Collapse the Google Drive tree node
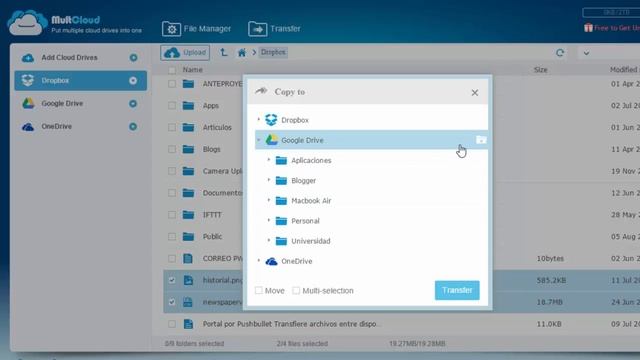The height and width of the screenshot is (360, 640). click(259, 140)
